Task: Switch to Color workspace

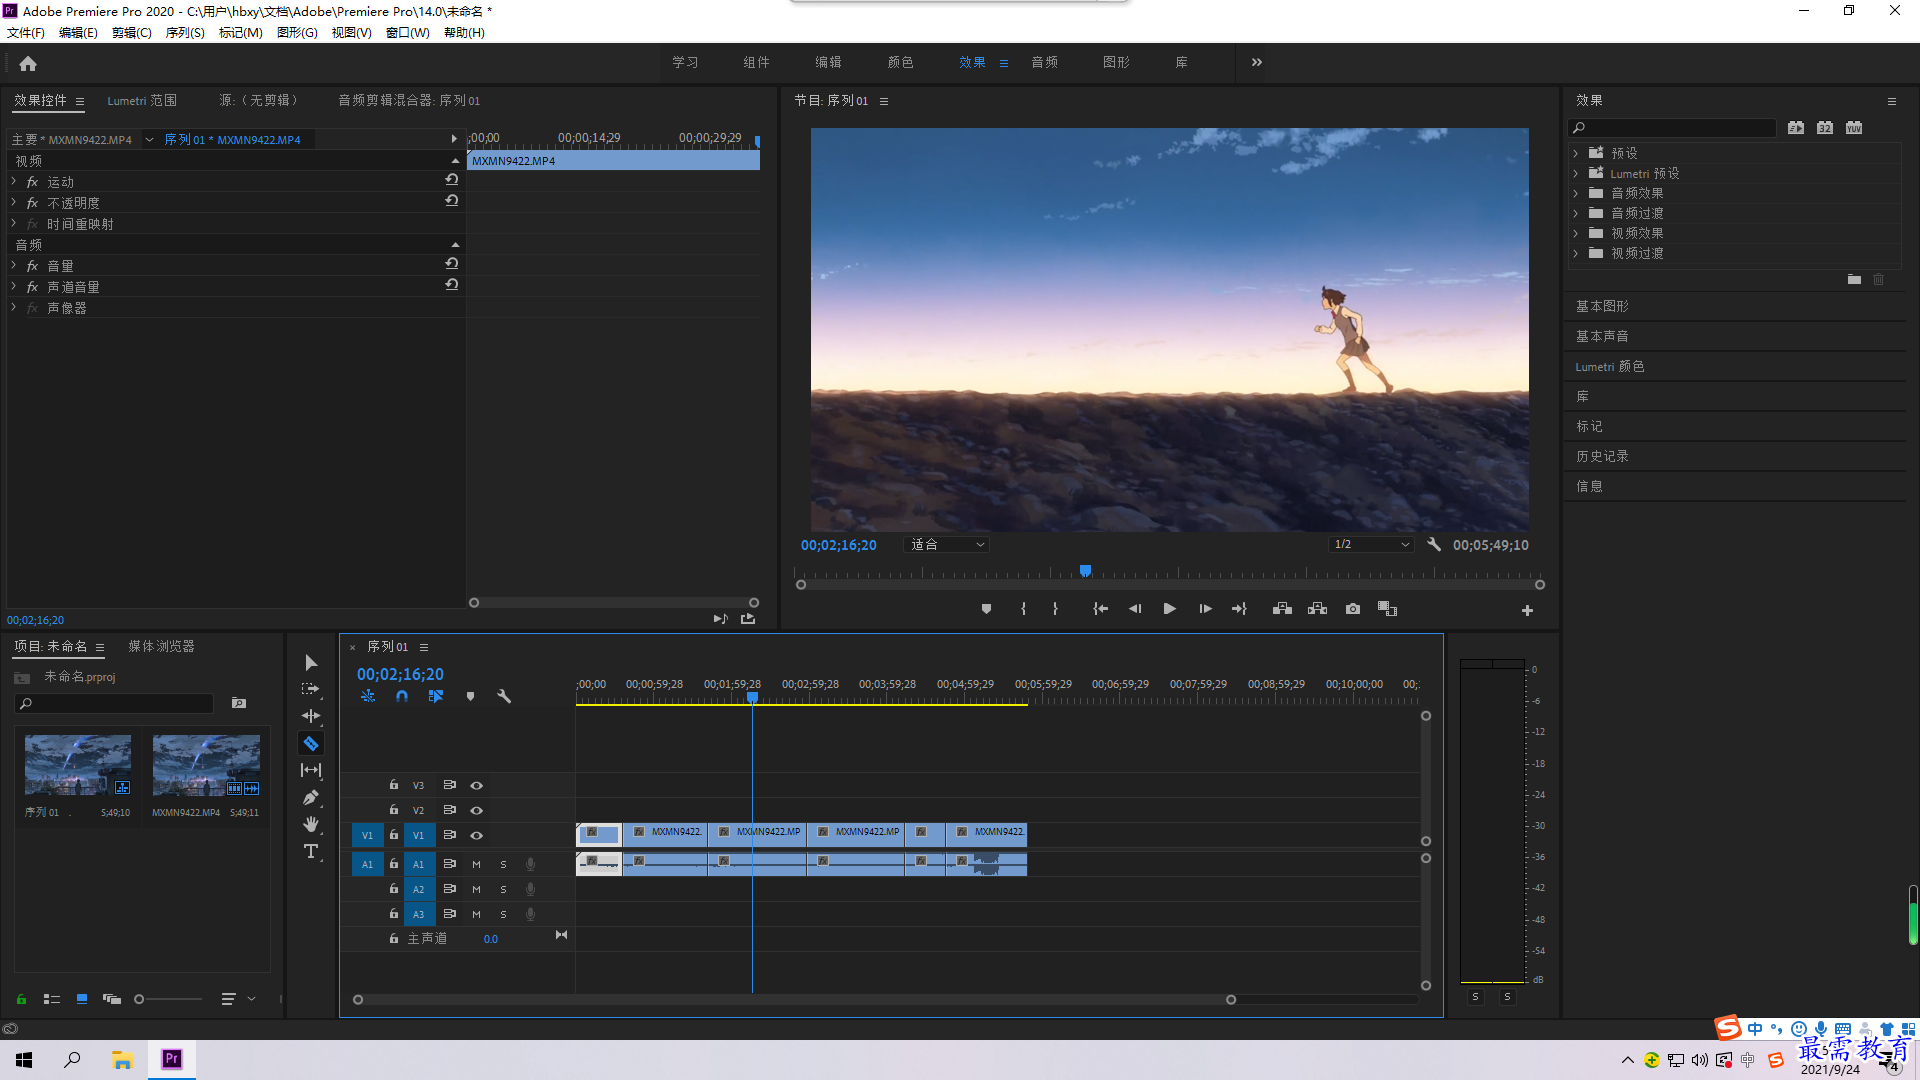Action: [x=900, y=62]
